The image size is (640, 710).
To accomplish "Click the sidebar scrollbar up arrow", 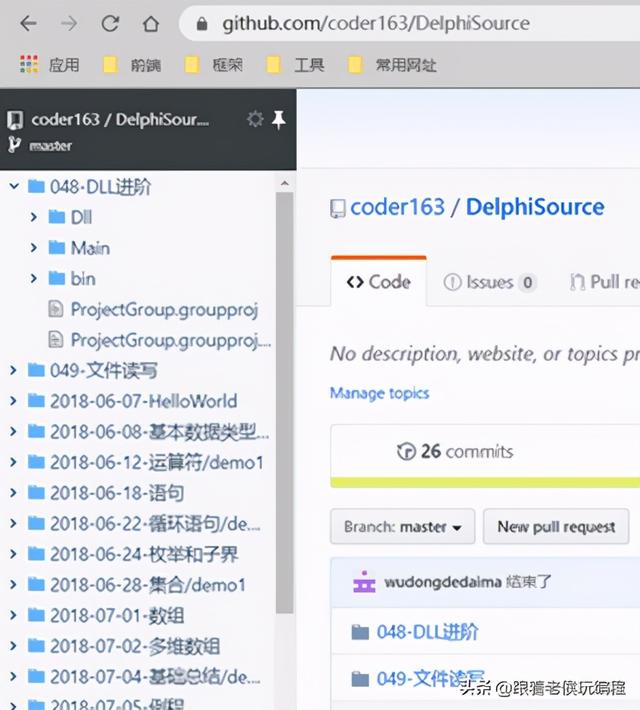I will coord(284,183).
